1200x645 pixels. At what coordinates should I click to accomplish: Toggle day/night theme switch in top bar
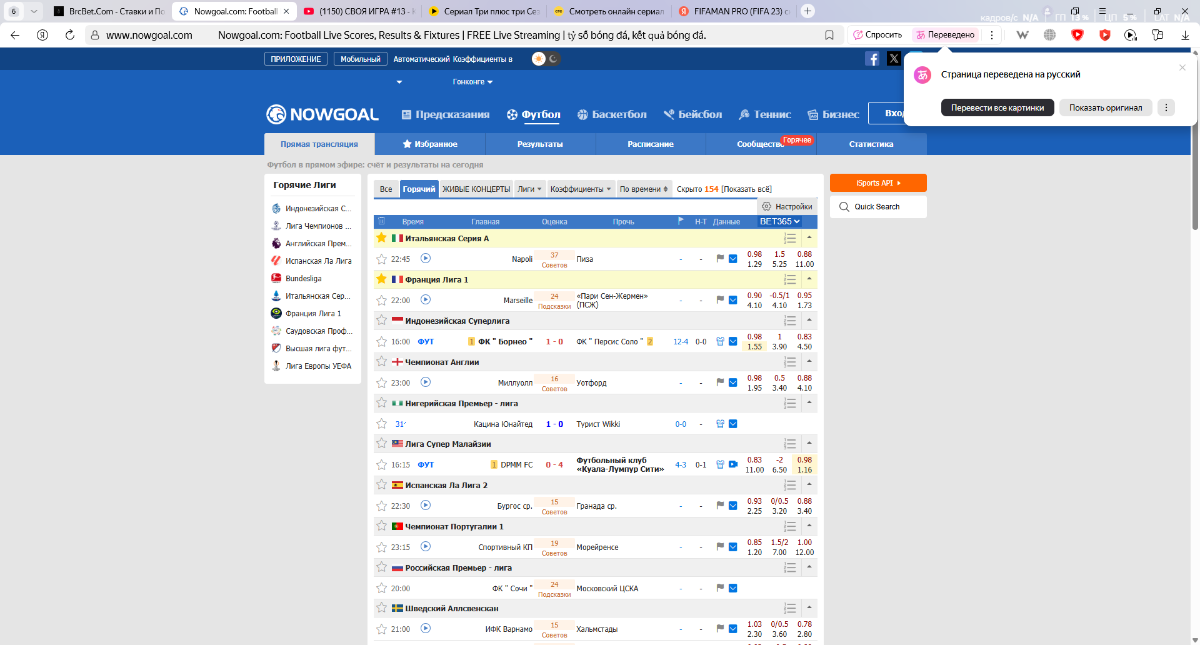click(546, 59)
